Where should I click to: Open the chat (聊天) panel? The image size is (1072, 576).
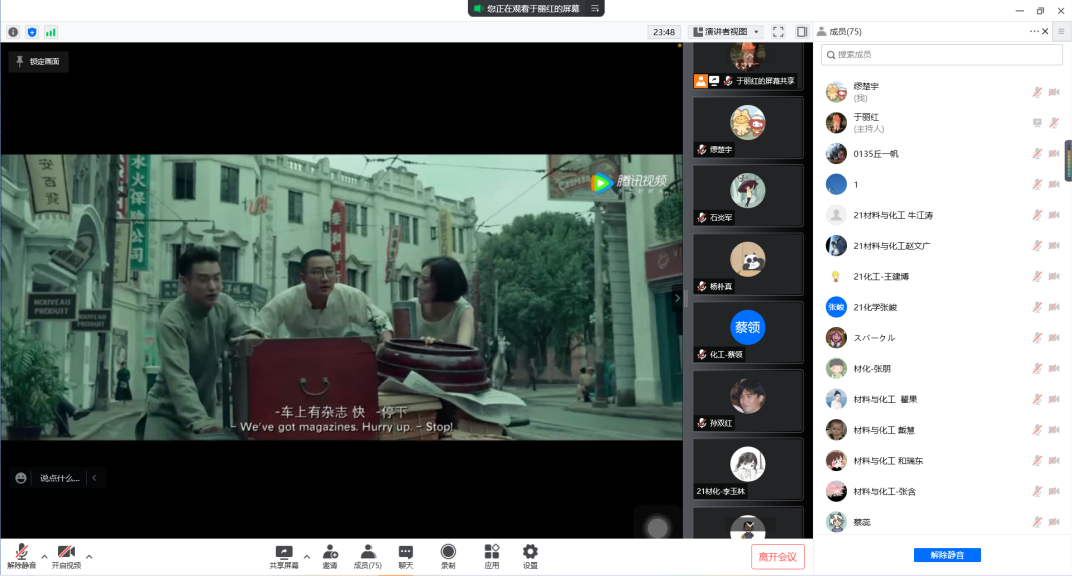tap(406, 555)
